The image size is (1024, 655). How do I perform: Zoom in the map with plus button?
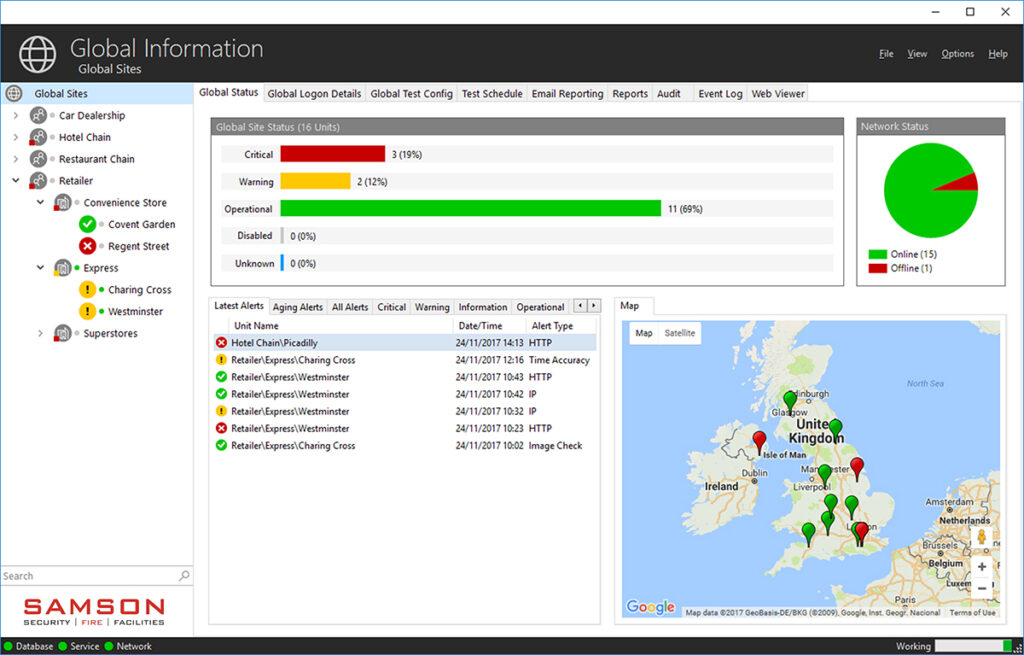pyautogui.click(x=981, y=566)
